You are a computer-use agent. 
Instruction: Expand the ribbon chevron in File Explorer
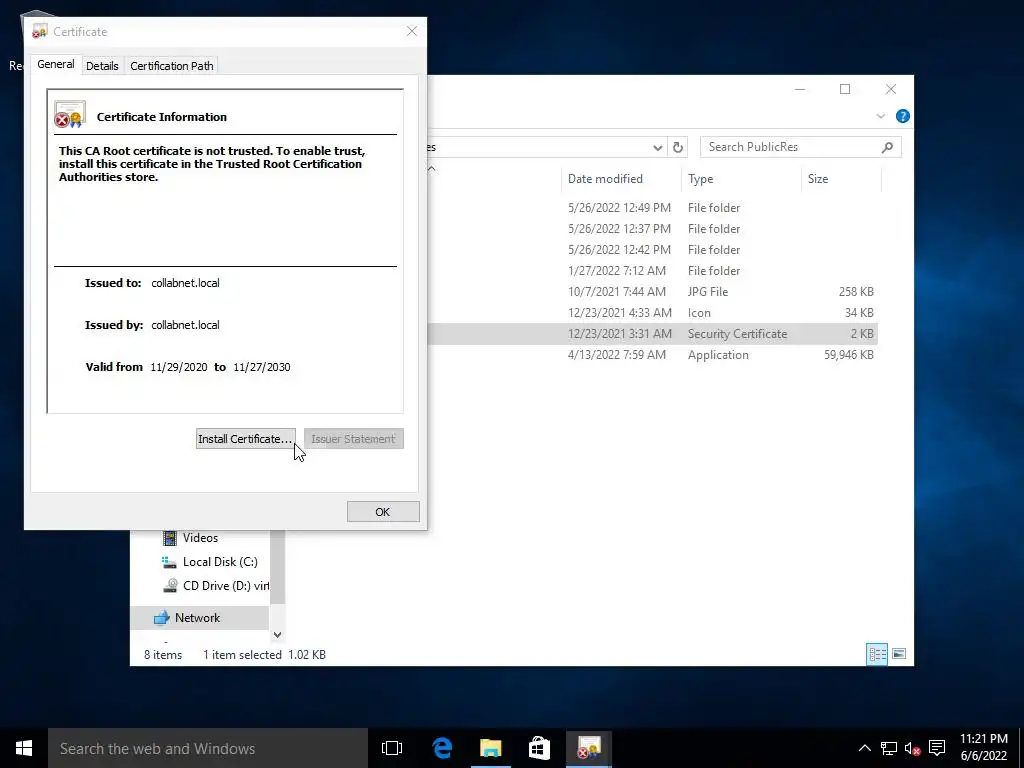tap(880, 116)
